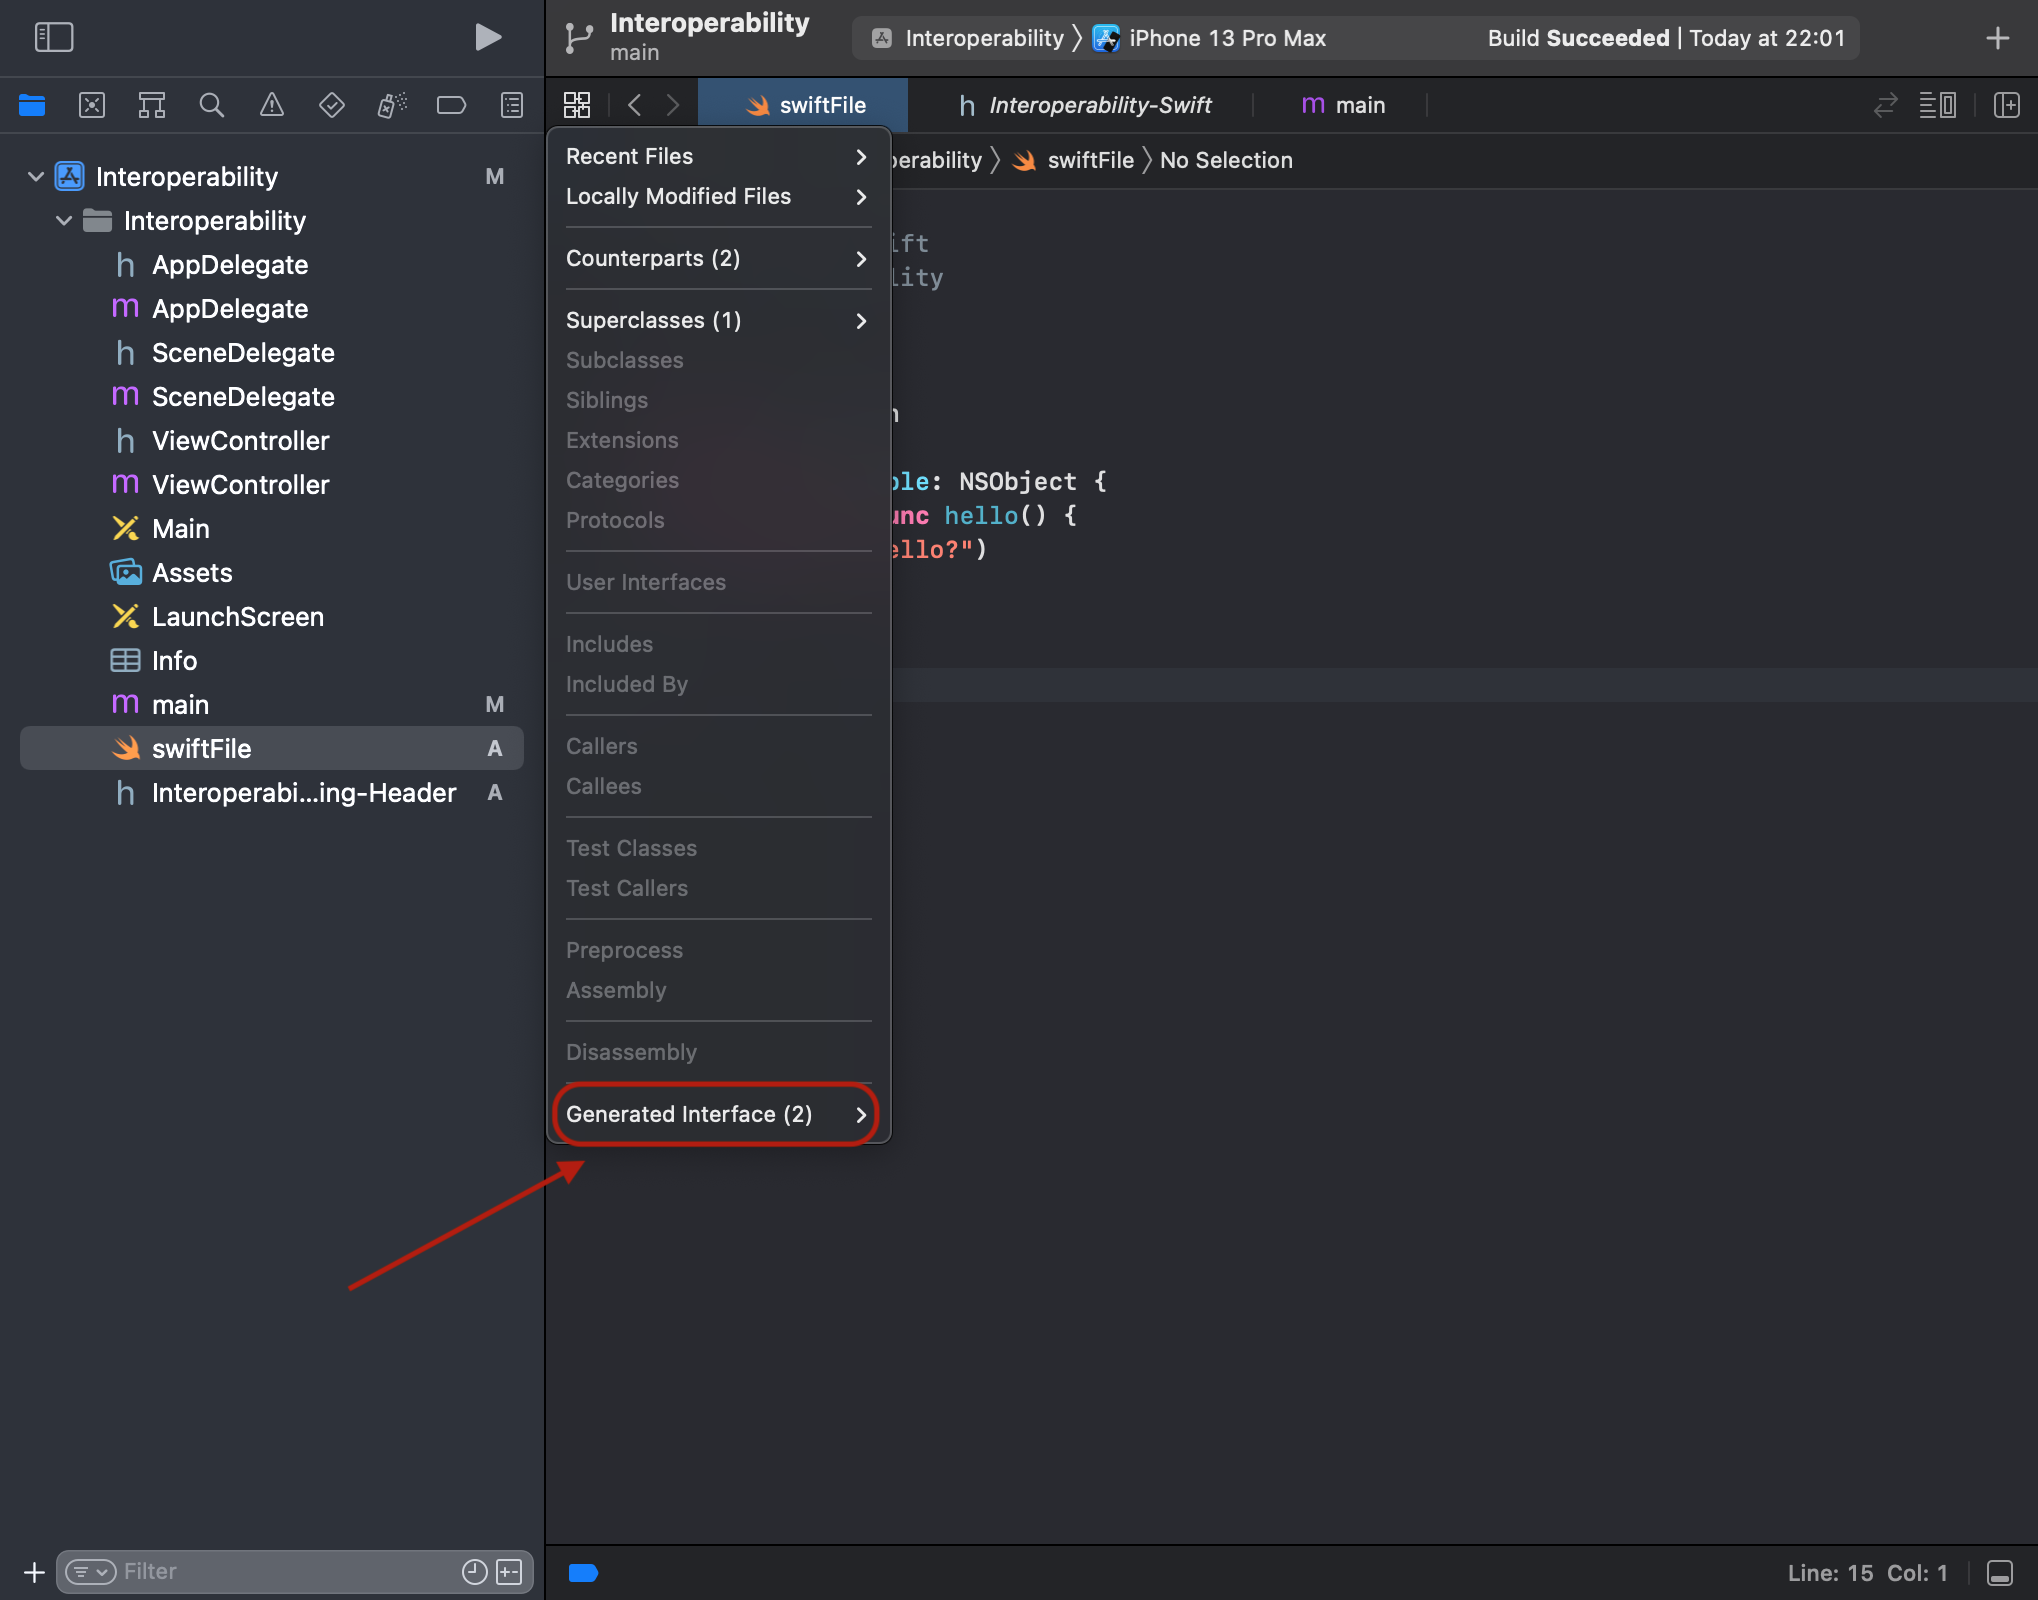Click the hello function name in code
Viewport: 2038px width, 1600px height.
pyautogui.click(x=981, y=516)
